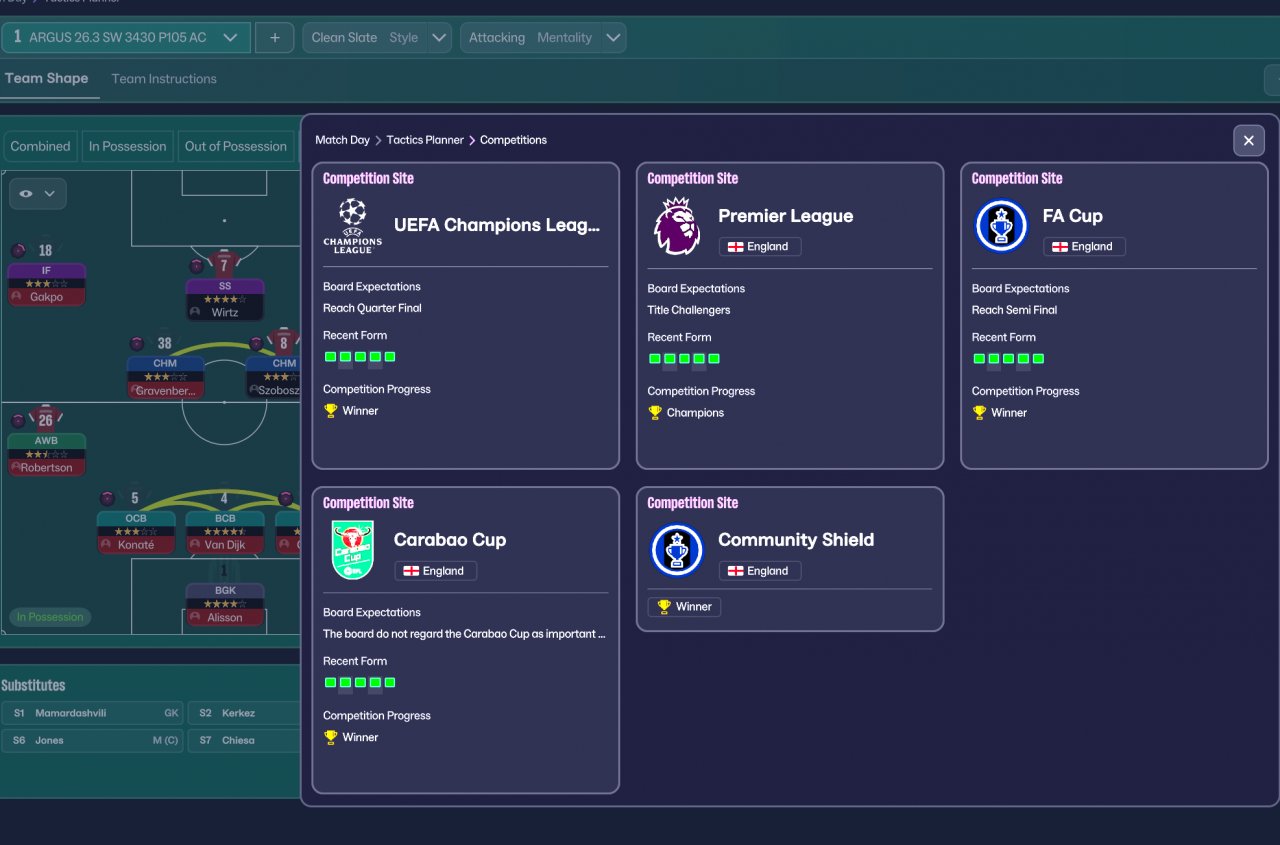This screenshot has height=845, width=1280.
Task: Click the FA Cup trophy badge
Action: point(1001,226)
